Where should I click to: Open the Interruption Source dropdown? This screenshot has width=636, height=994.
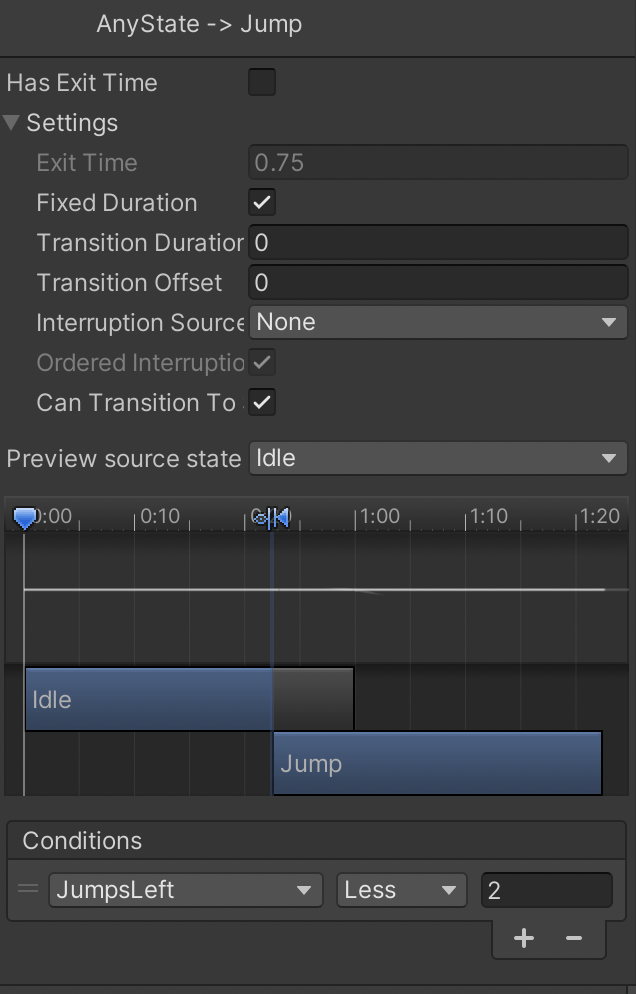coord(437,322)
